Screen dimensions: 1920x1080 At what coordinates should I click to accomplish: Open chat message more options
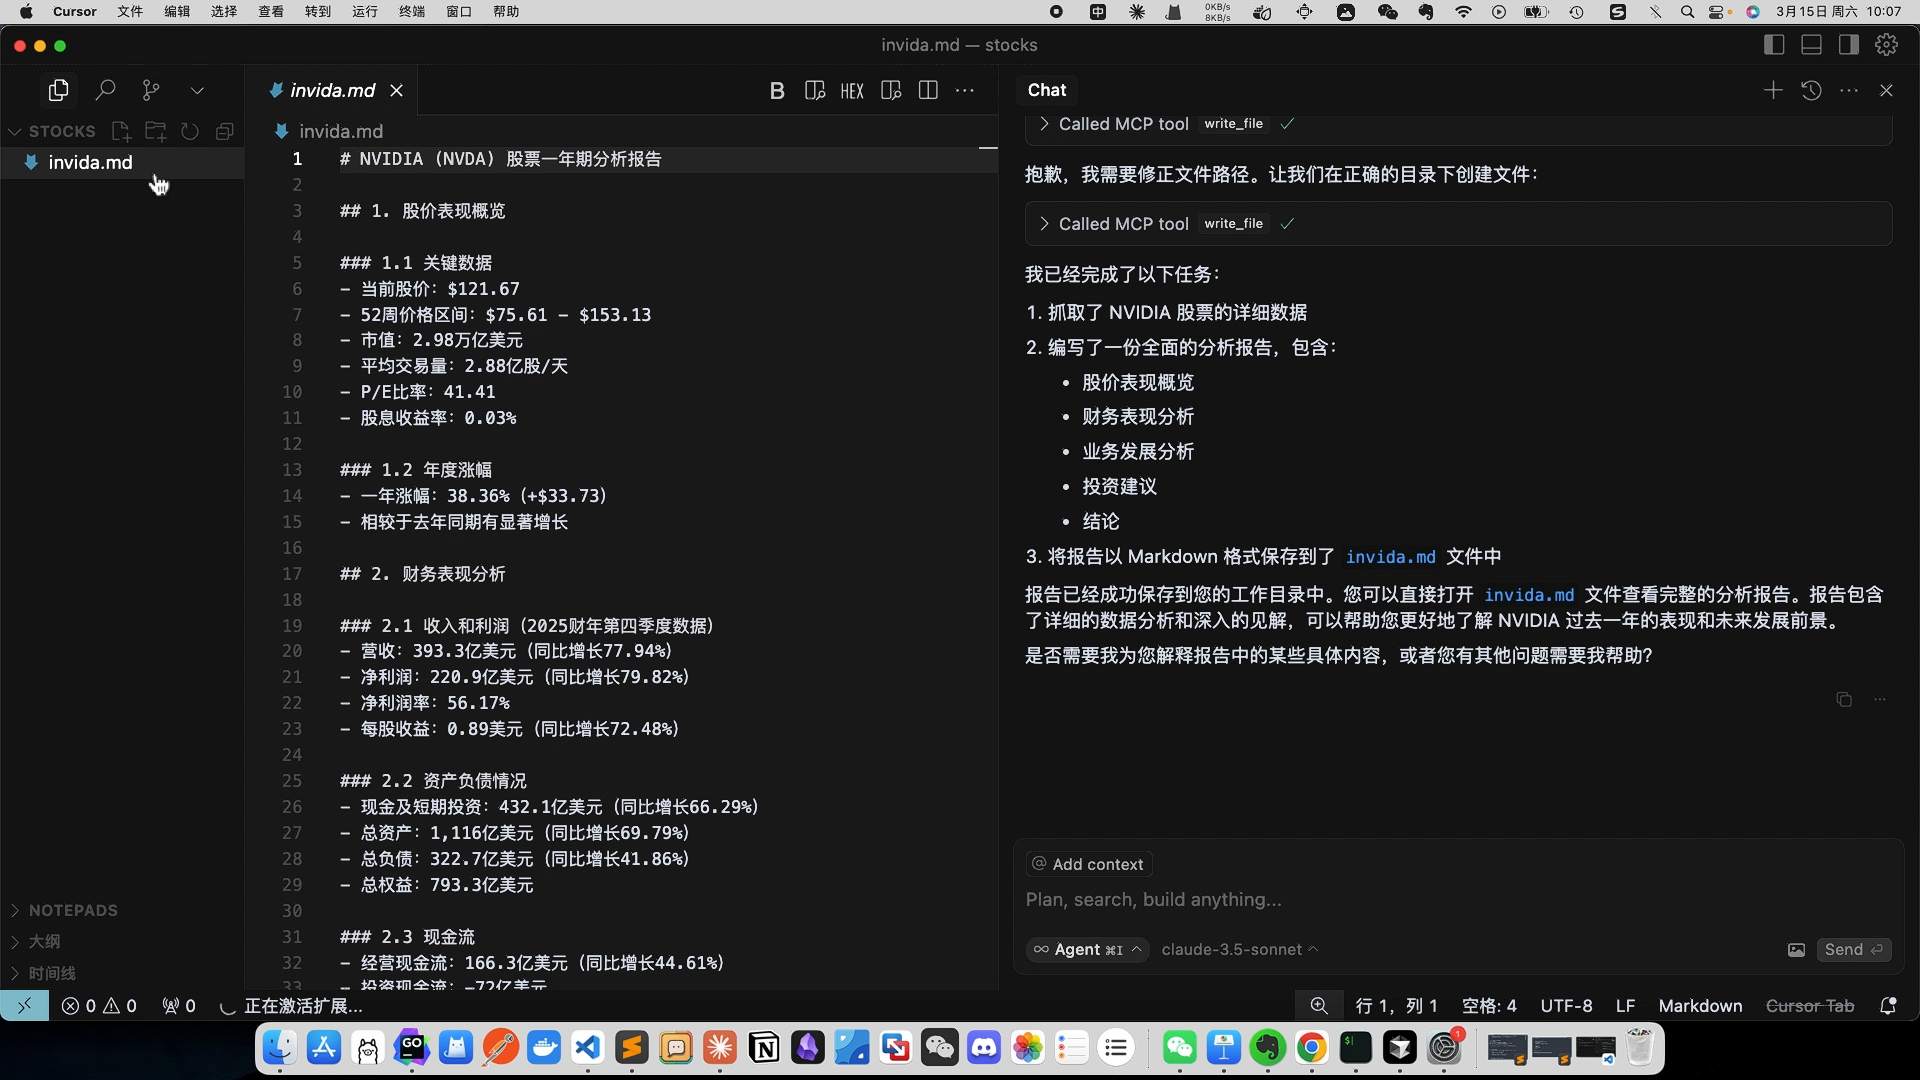[x=1880, y=700]
